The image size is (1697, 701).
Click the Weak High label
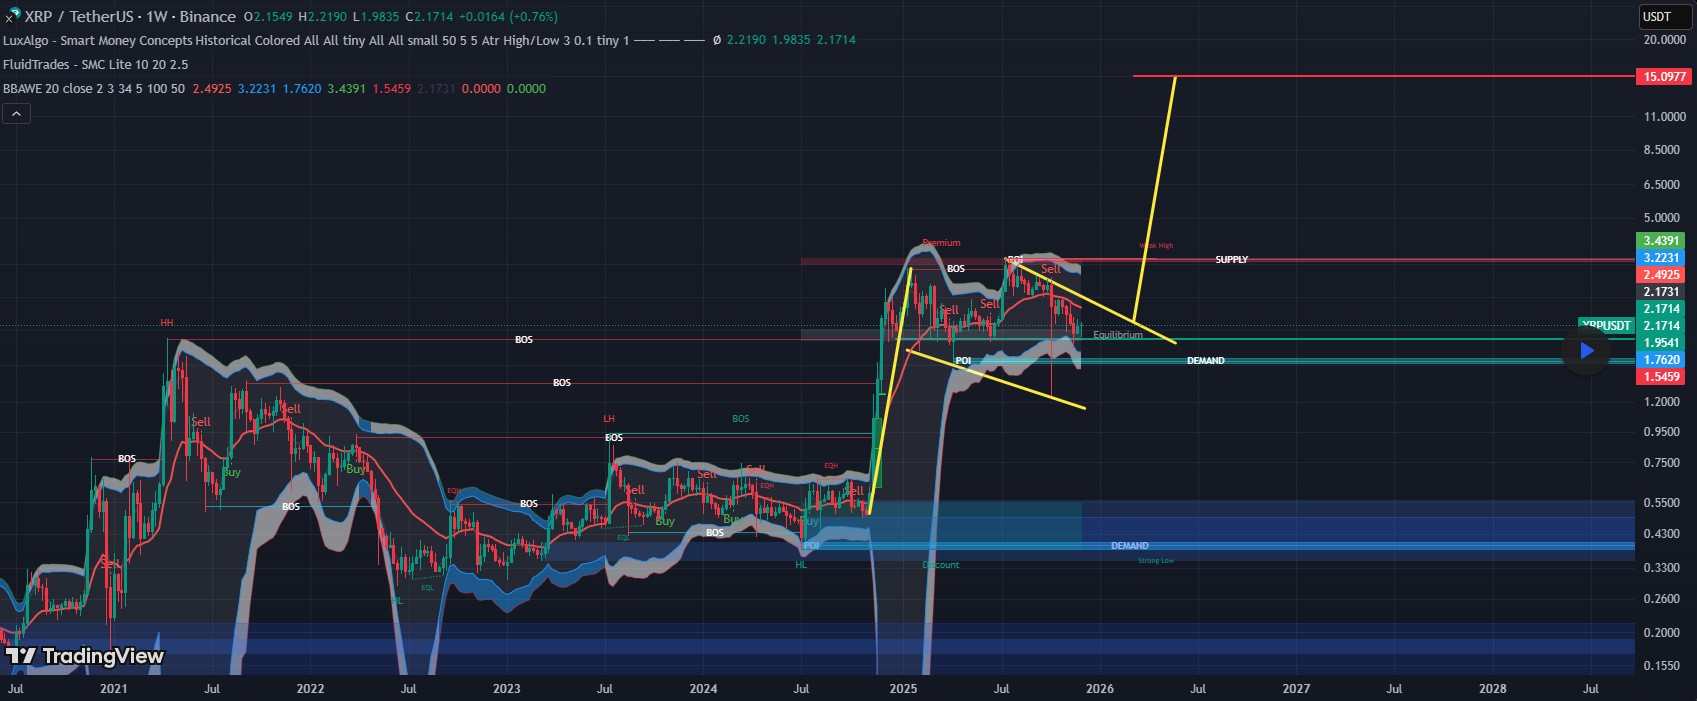[1157, 246]
